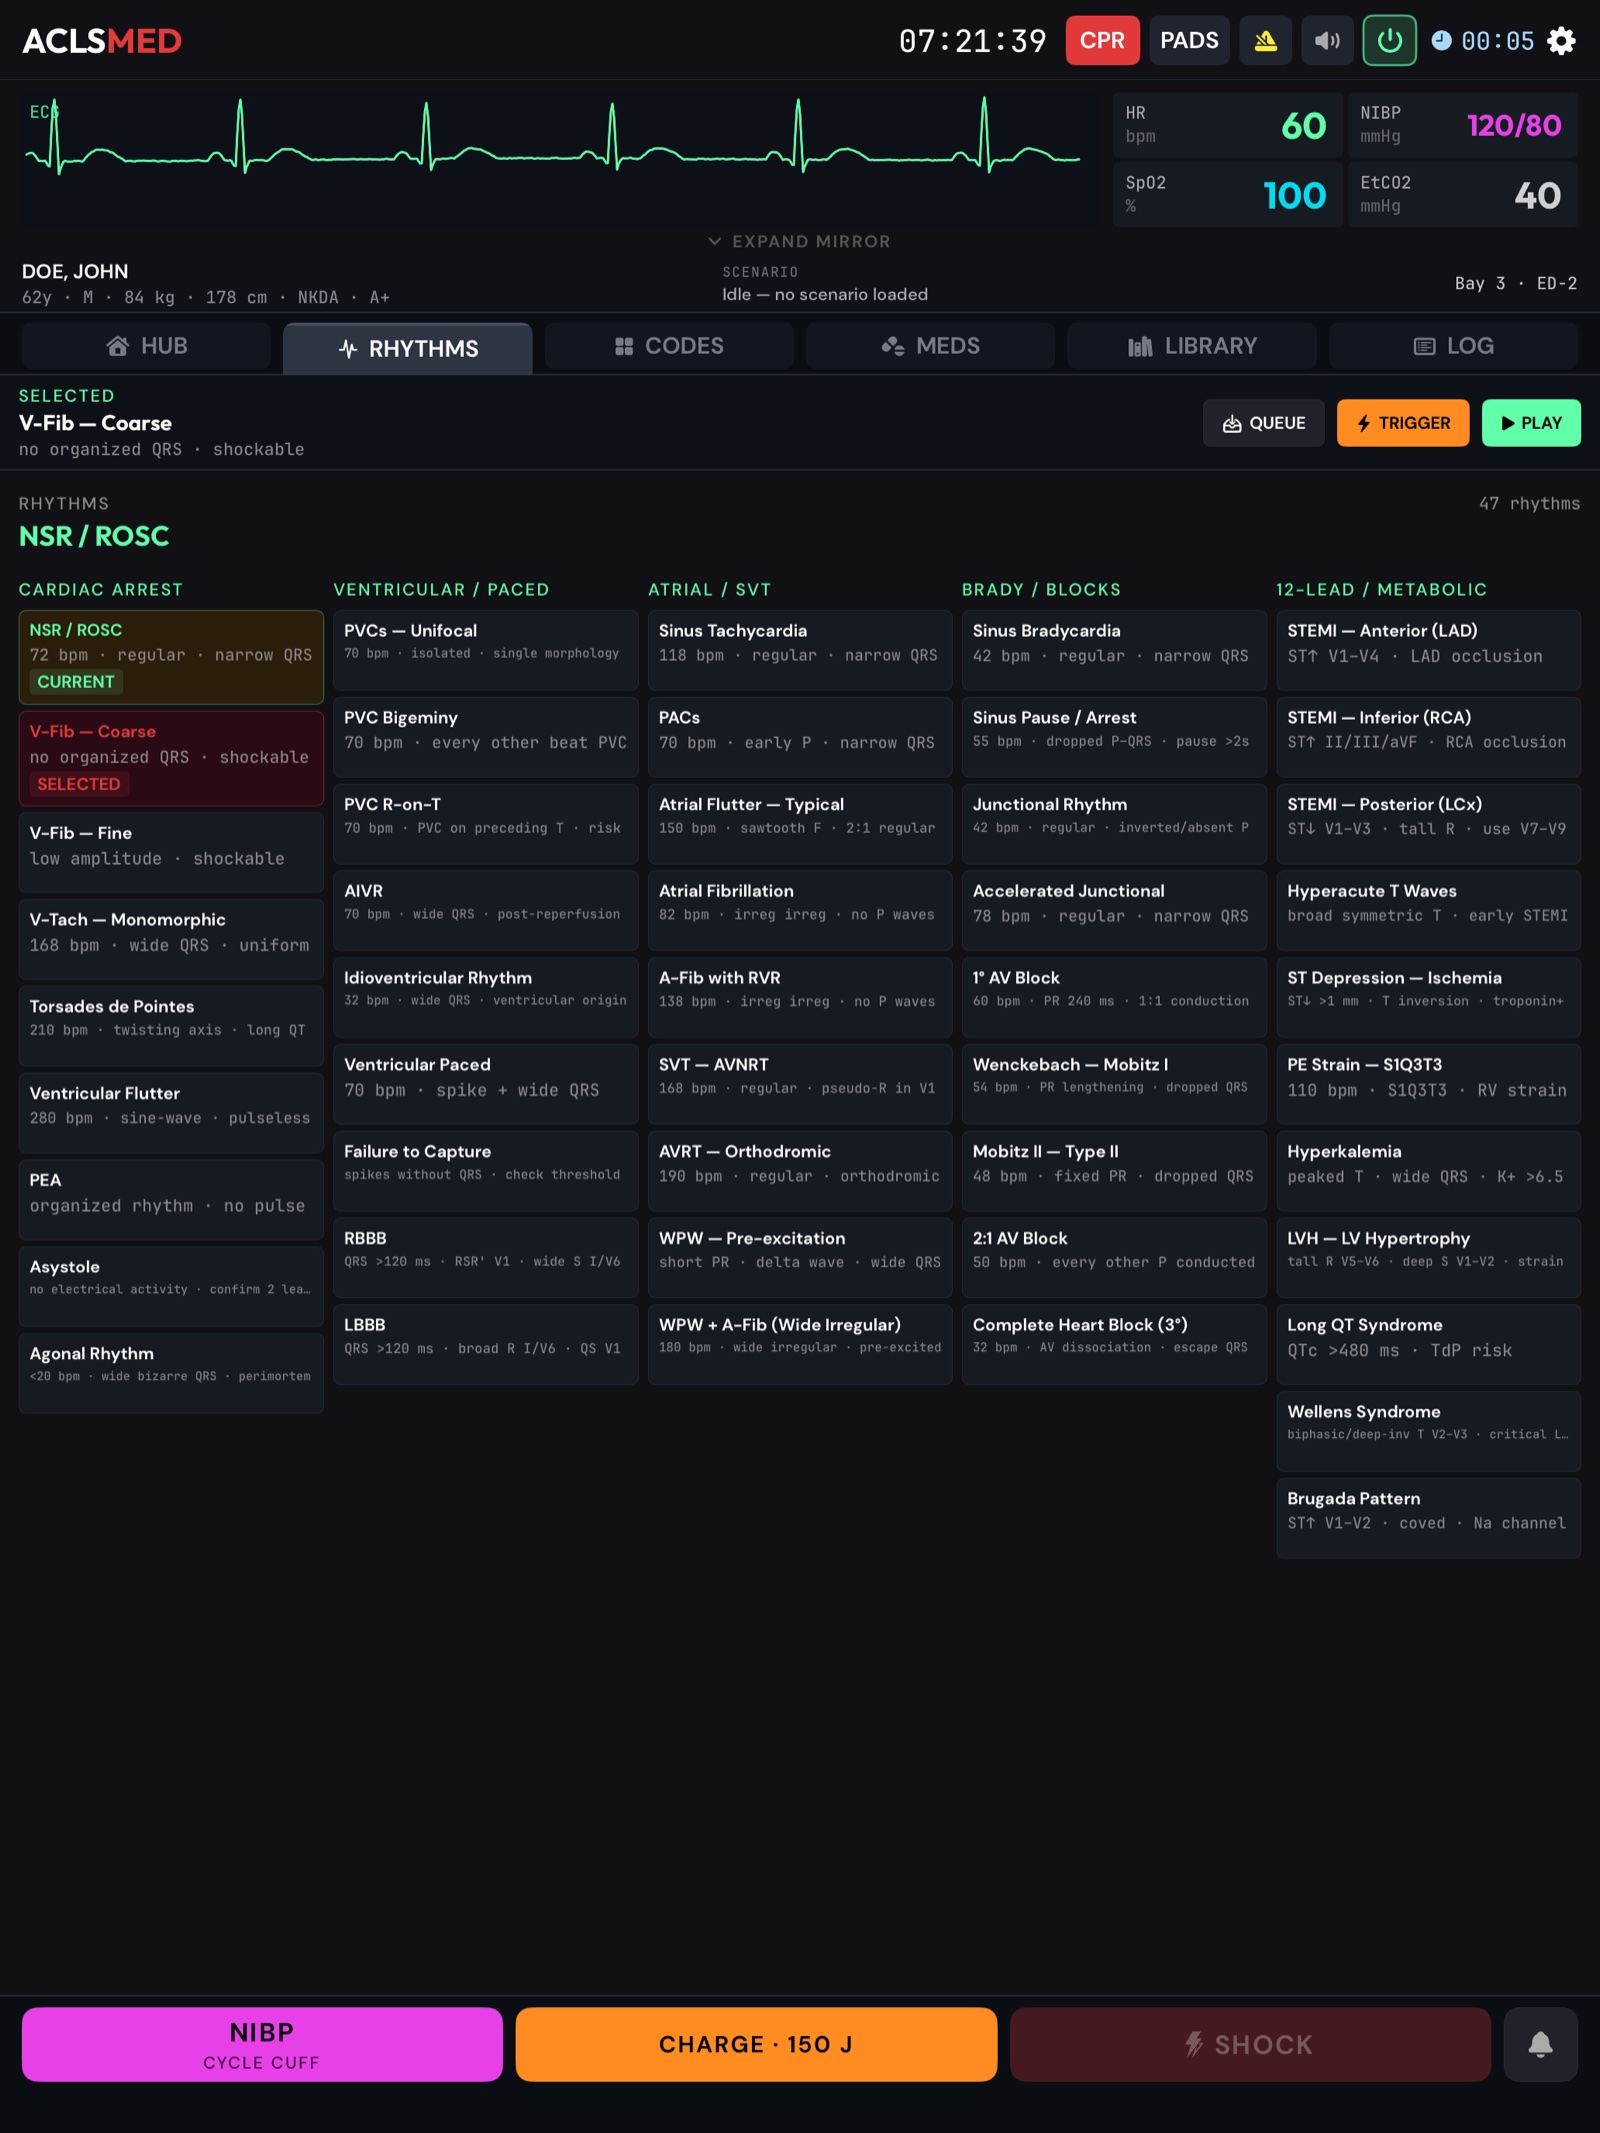Click the power button icon
The width and height of the screenshot is (1600, 2133).
point(1390,41)
